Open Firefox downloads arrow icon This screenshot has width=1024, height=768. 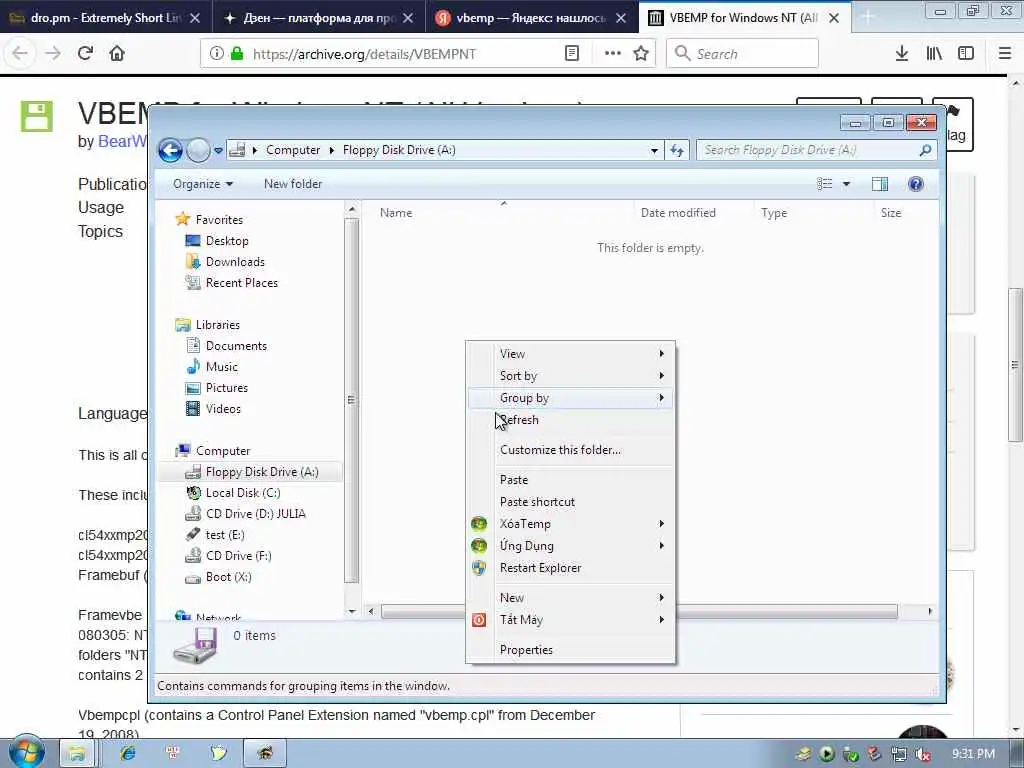901,54
